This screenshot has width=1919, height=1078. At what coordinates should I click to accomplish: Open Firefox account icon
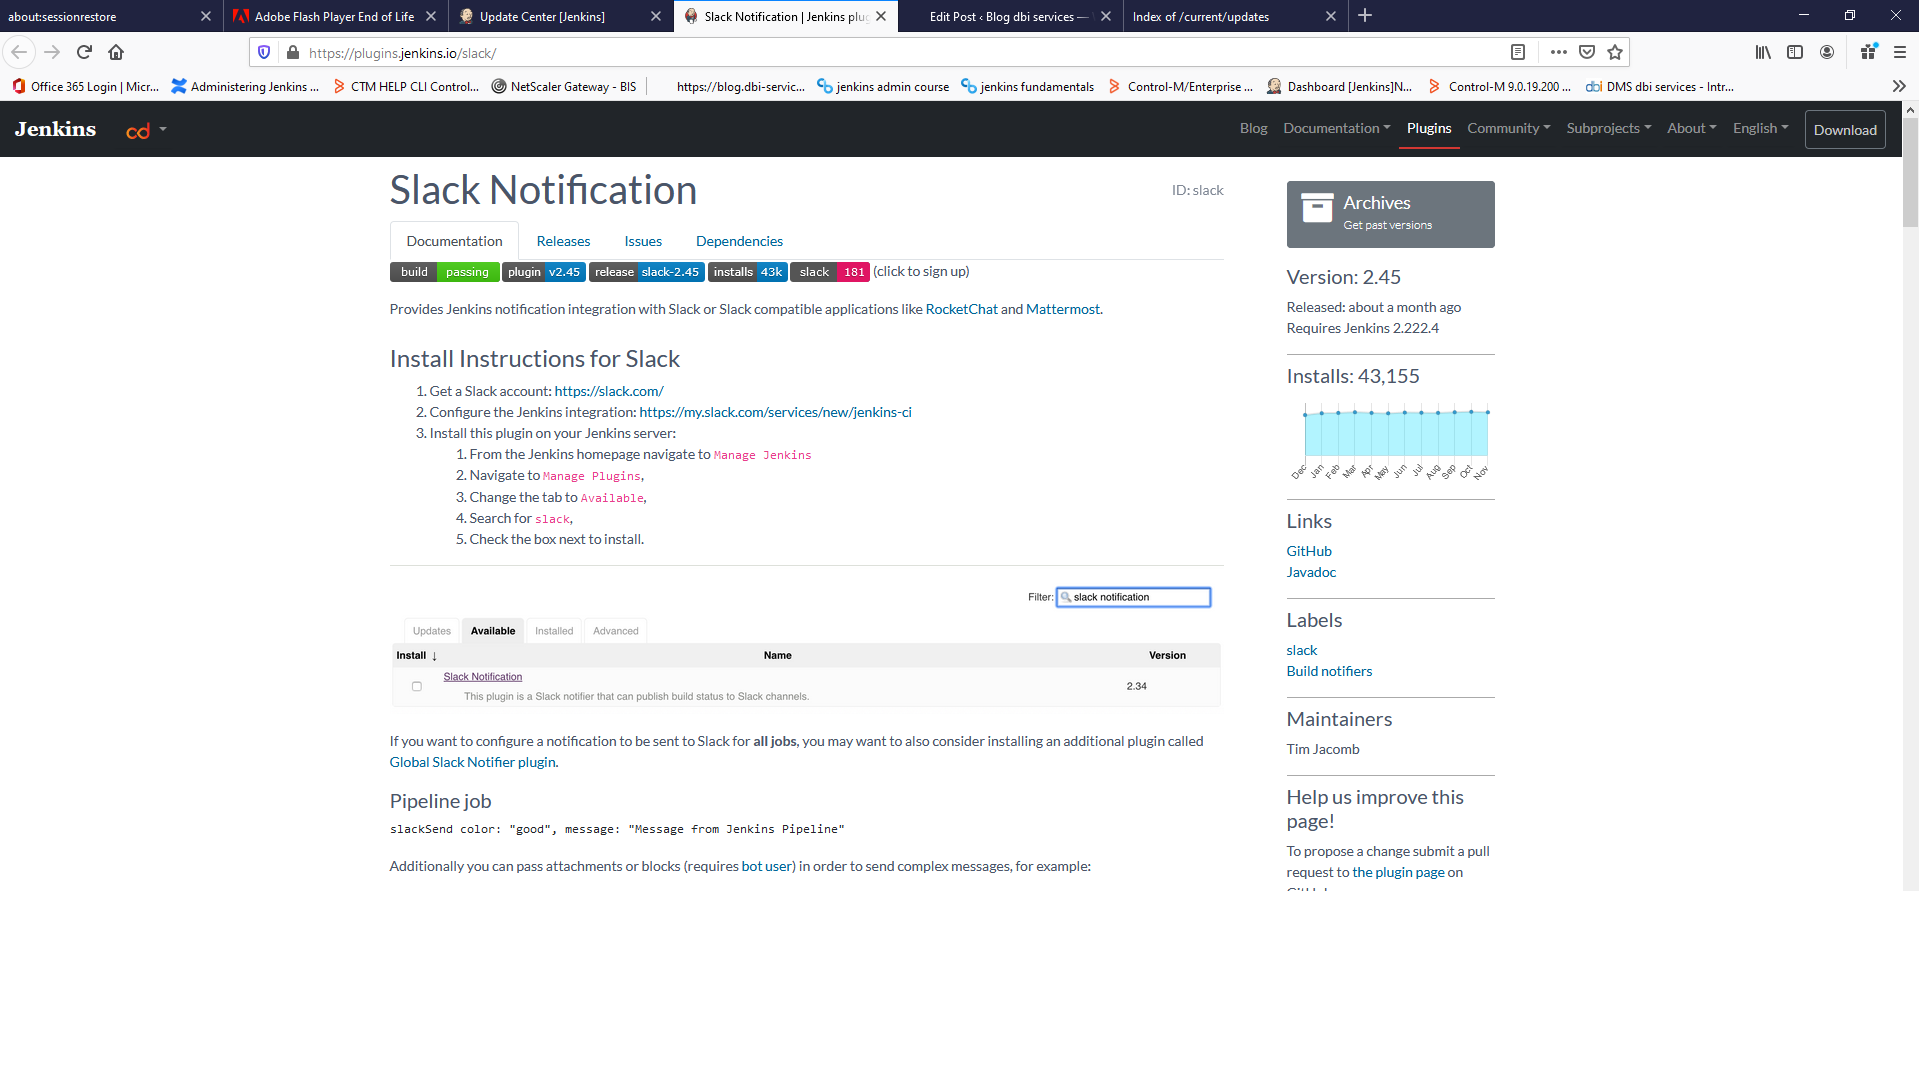[1827, 52]
